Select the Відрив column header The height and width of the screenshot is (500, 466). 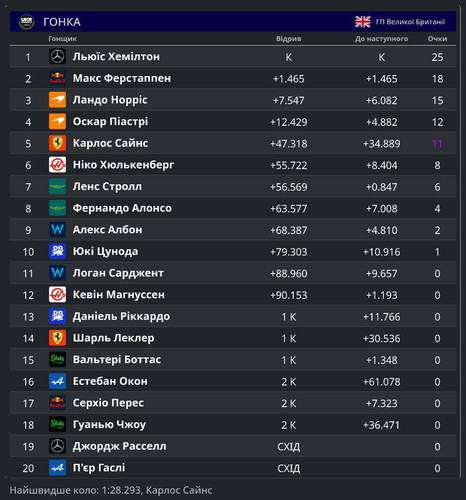[x=288, y=39]
